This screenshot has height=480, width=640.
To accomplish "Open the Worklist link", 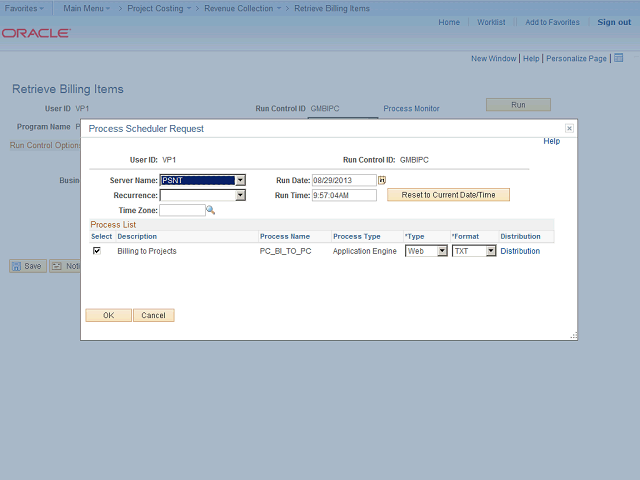I will [x=491, y=22].
